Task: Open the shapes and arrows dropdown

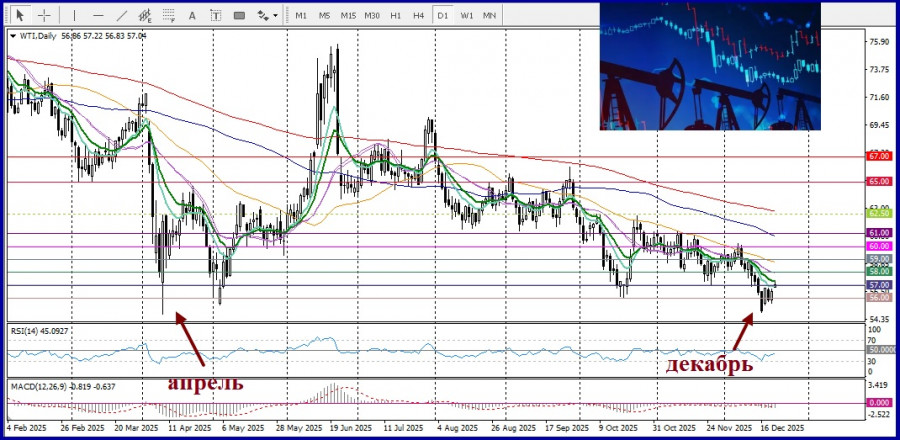Action: point(268,15)
